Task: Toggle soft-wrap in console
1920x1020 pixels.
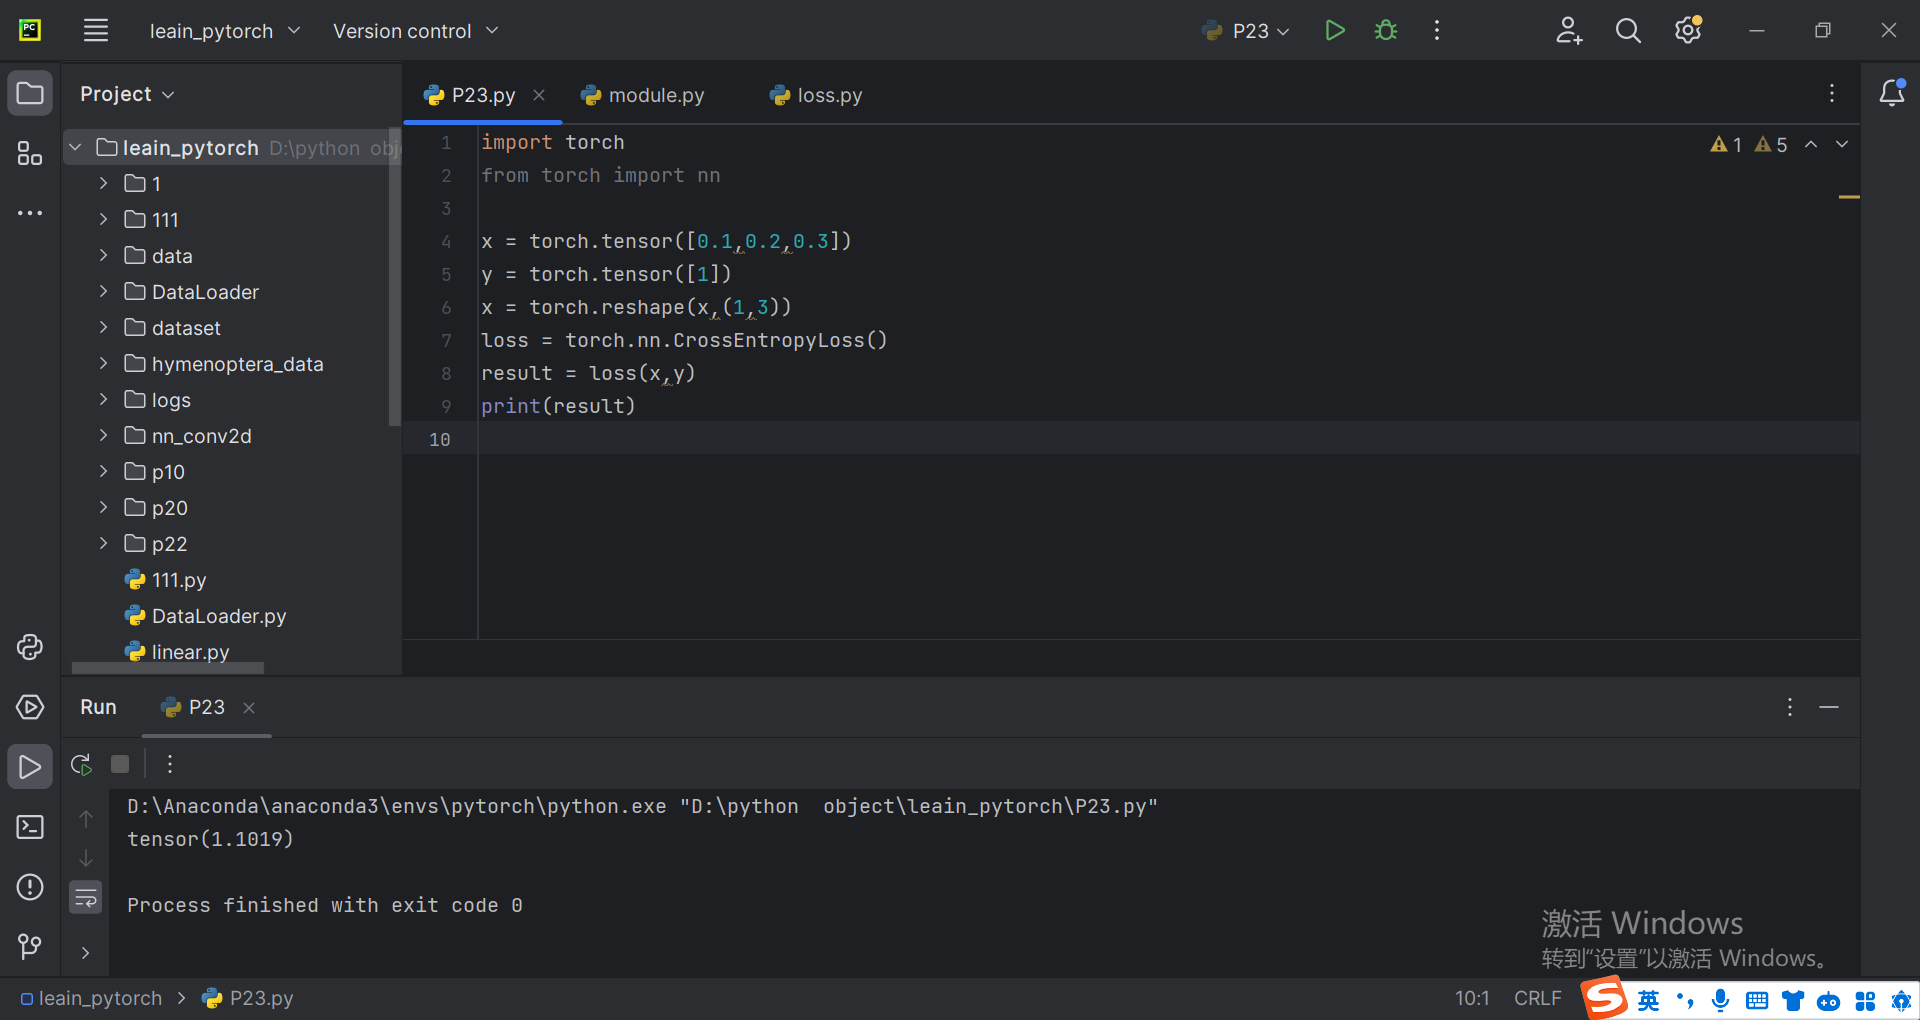Action: point(86,898)
